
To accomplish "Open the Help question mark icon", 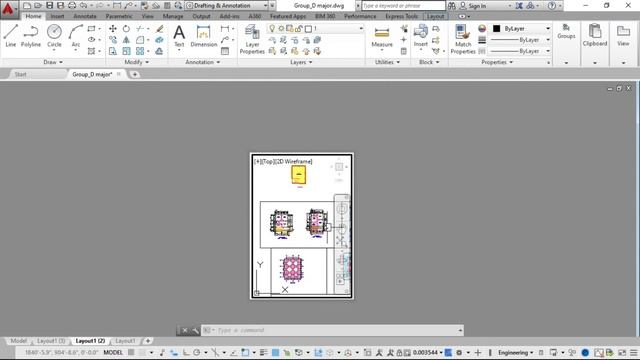I will tap(552, 6).
